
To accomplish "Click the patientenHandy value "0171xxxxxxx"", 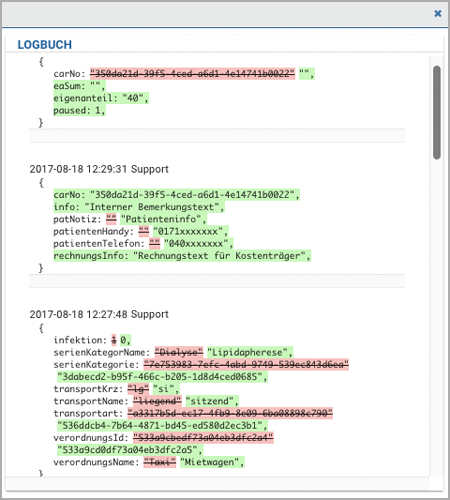I will point(190,231).
